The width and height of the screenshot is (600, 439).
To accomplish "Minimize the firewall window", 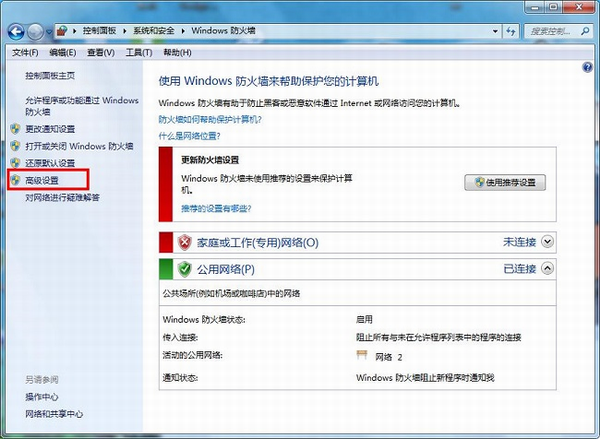I will [534, 7].
